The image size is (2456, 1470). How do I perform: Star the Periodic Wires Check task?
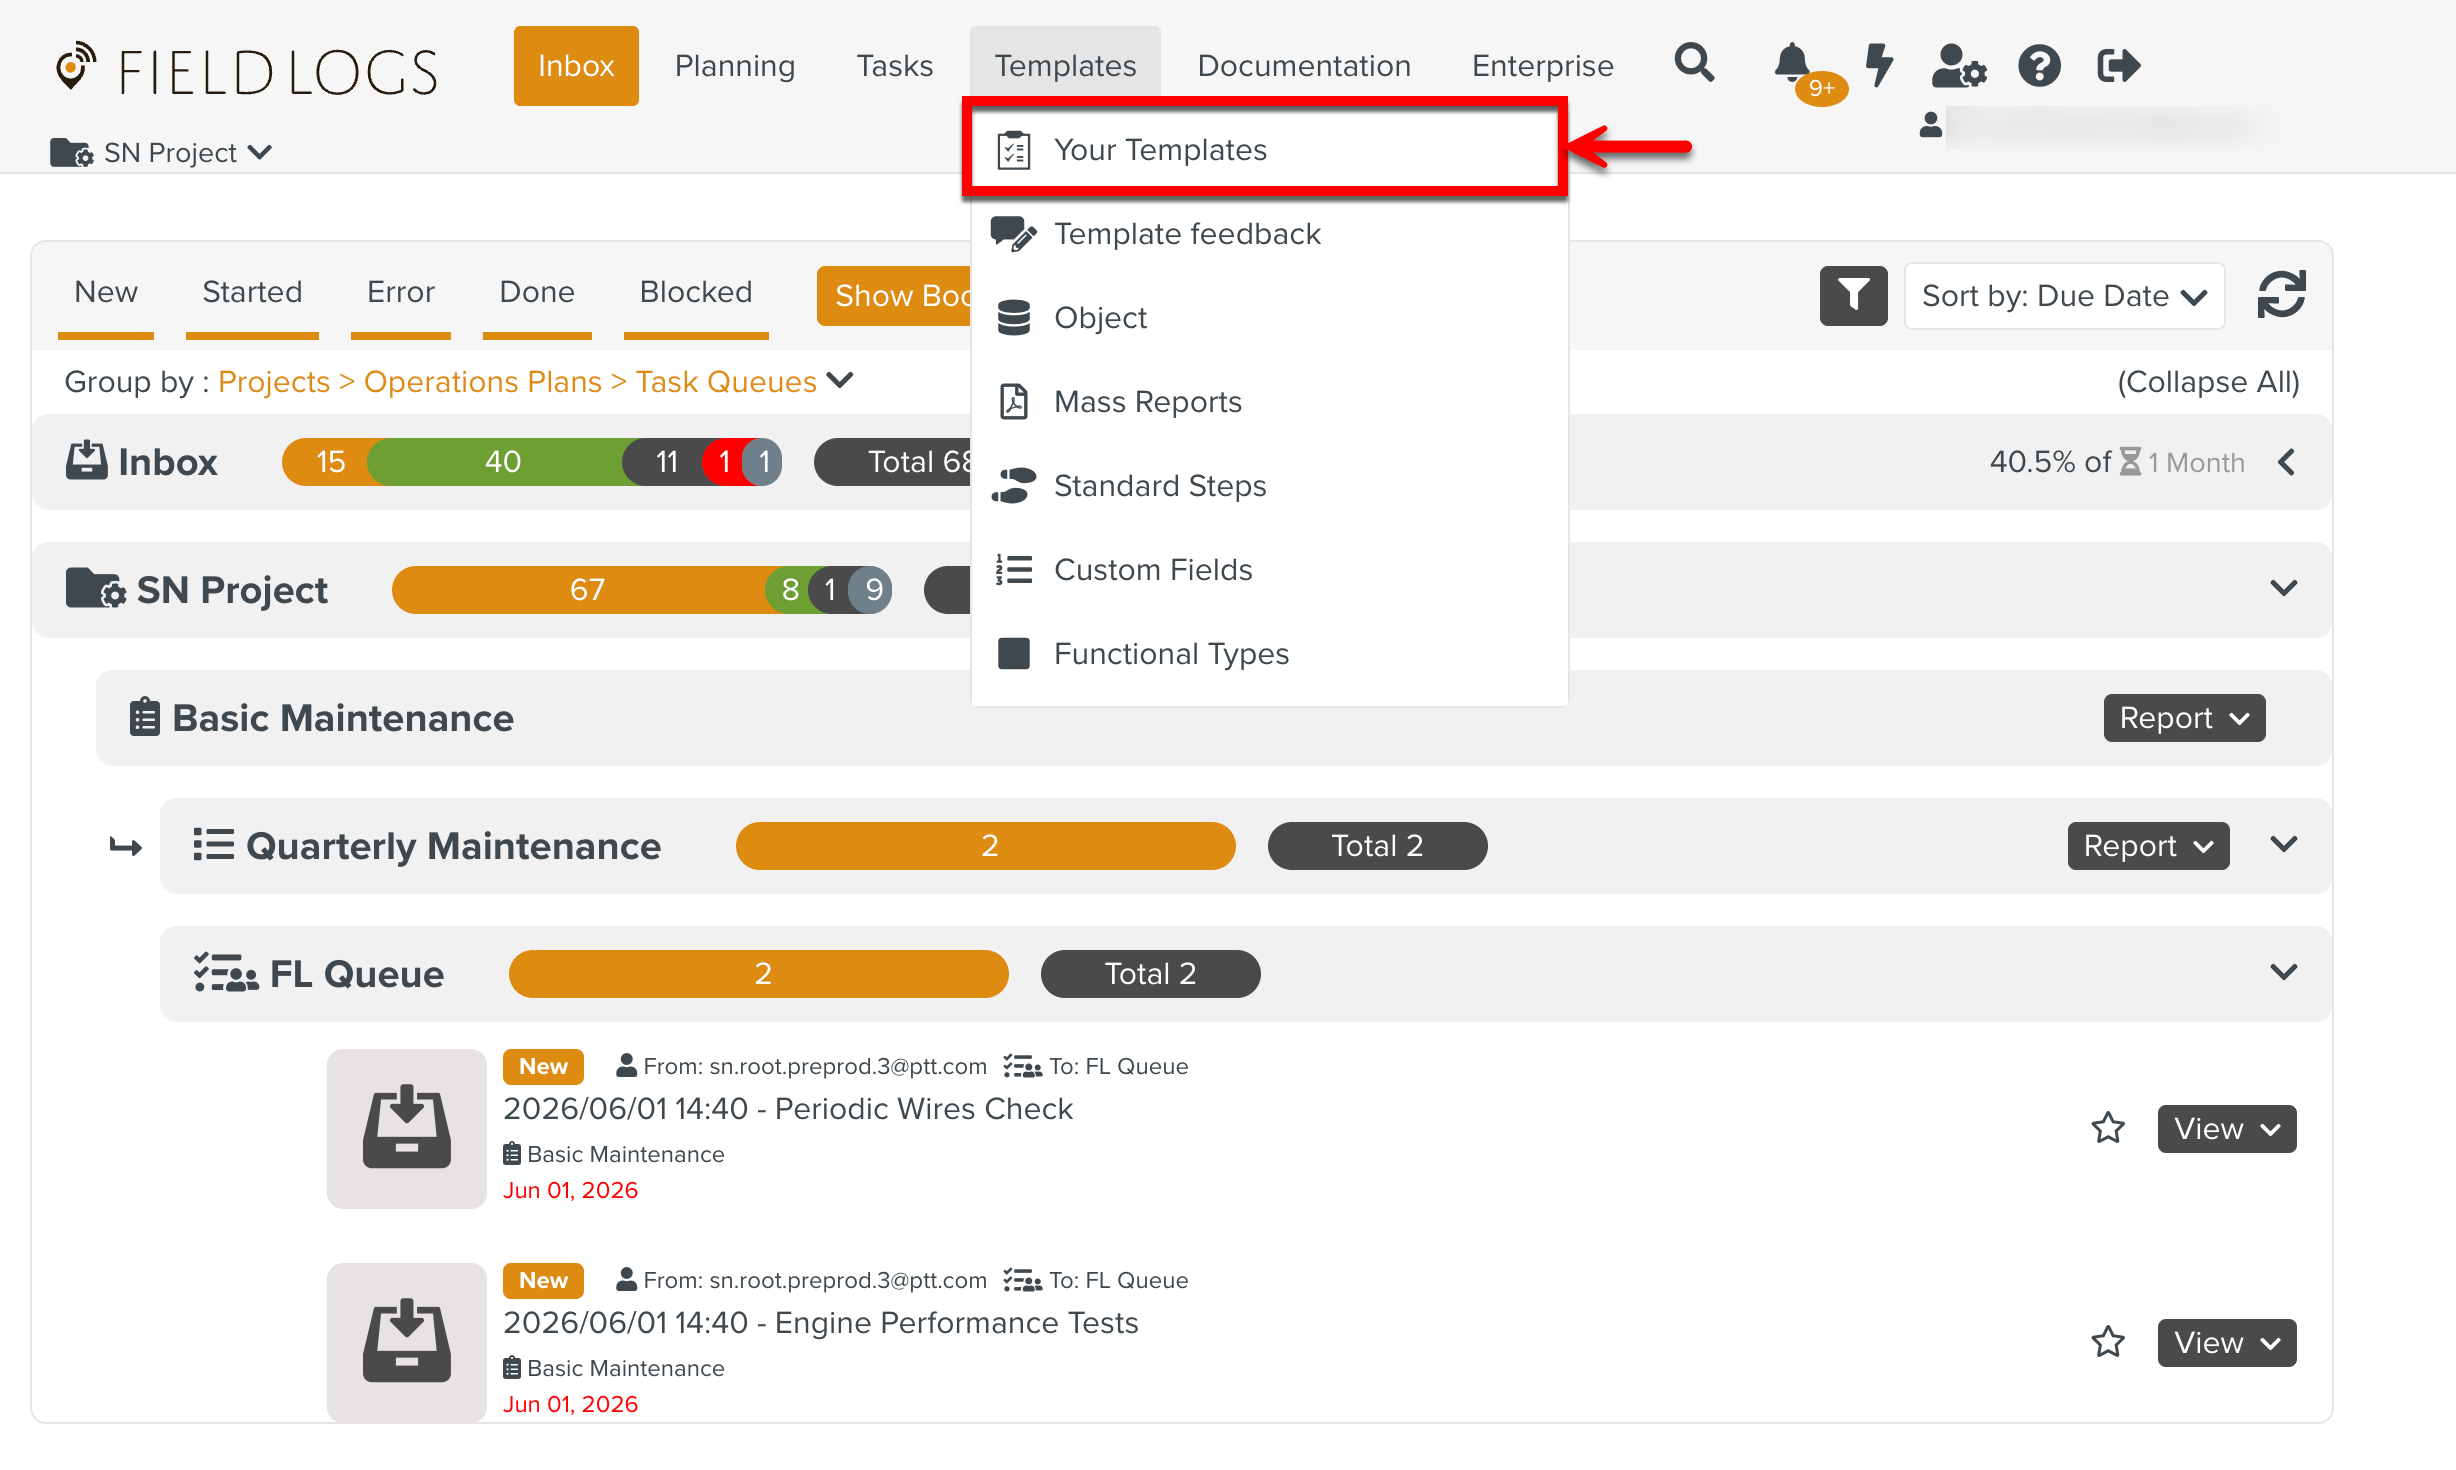coord(2108,1128)
